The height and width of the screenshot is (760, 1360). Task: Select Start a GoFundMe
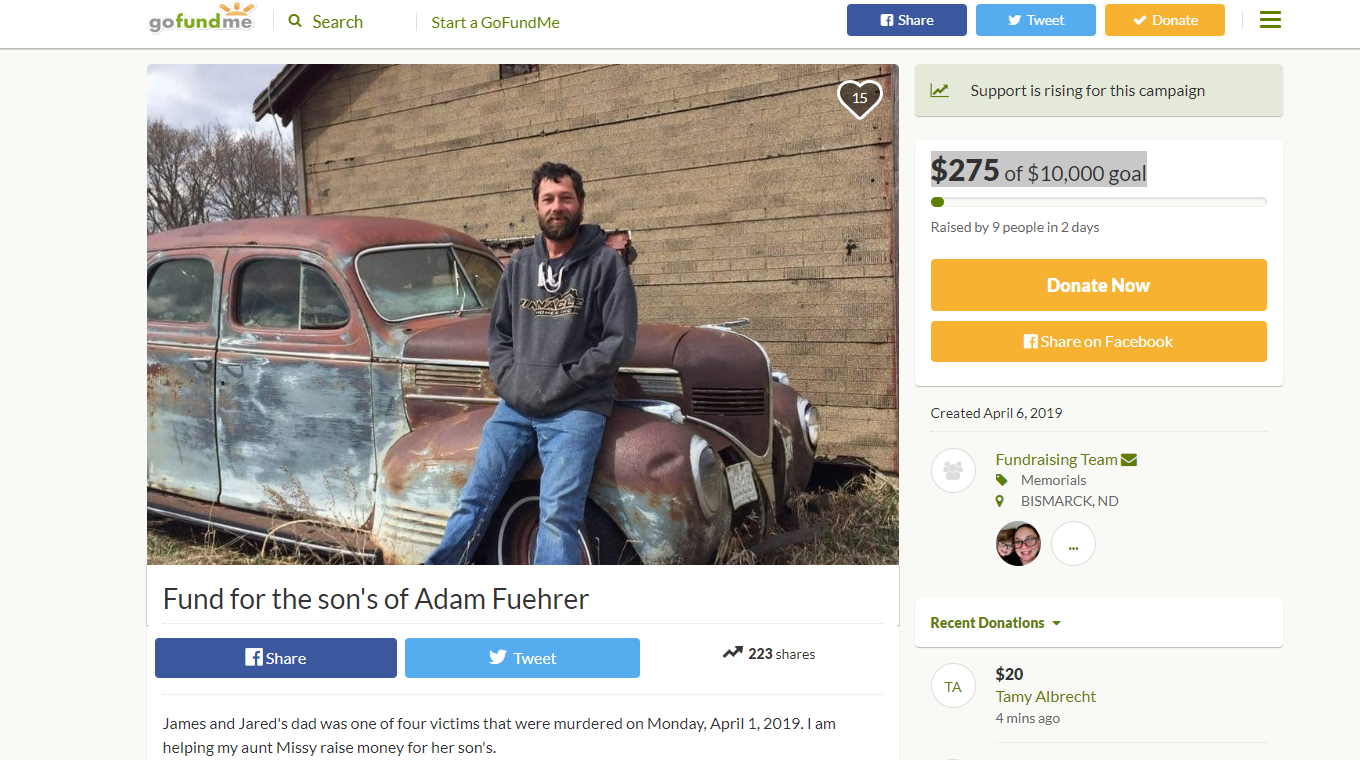495,21
